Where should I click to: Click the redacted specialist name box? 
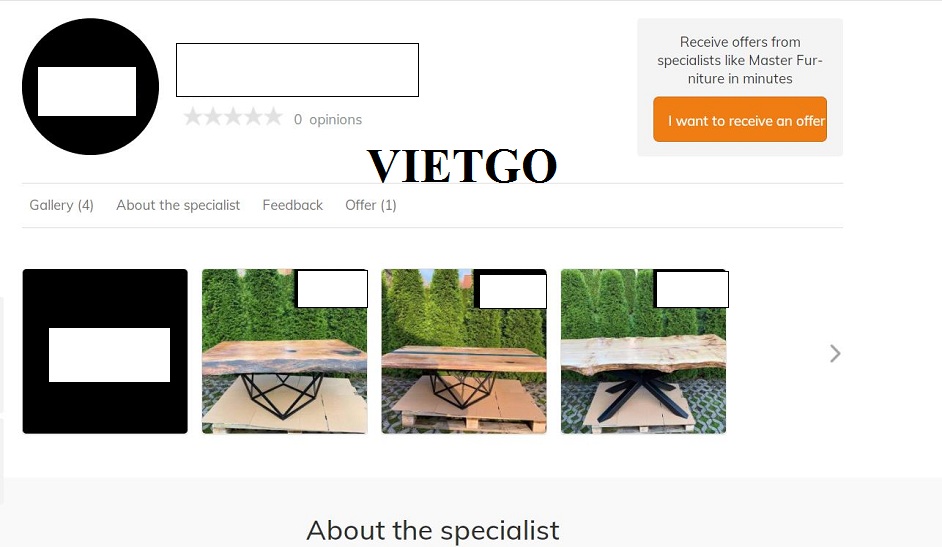pos(297,70)
